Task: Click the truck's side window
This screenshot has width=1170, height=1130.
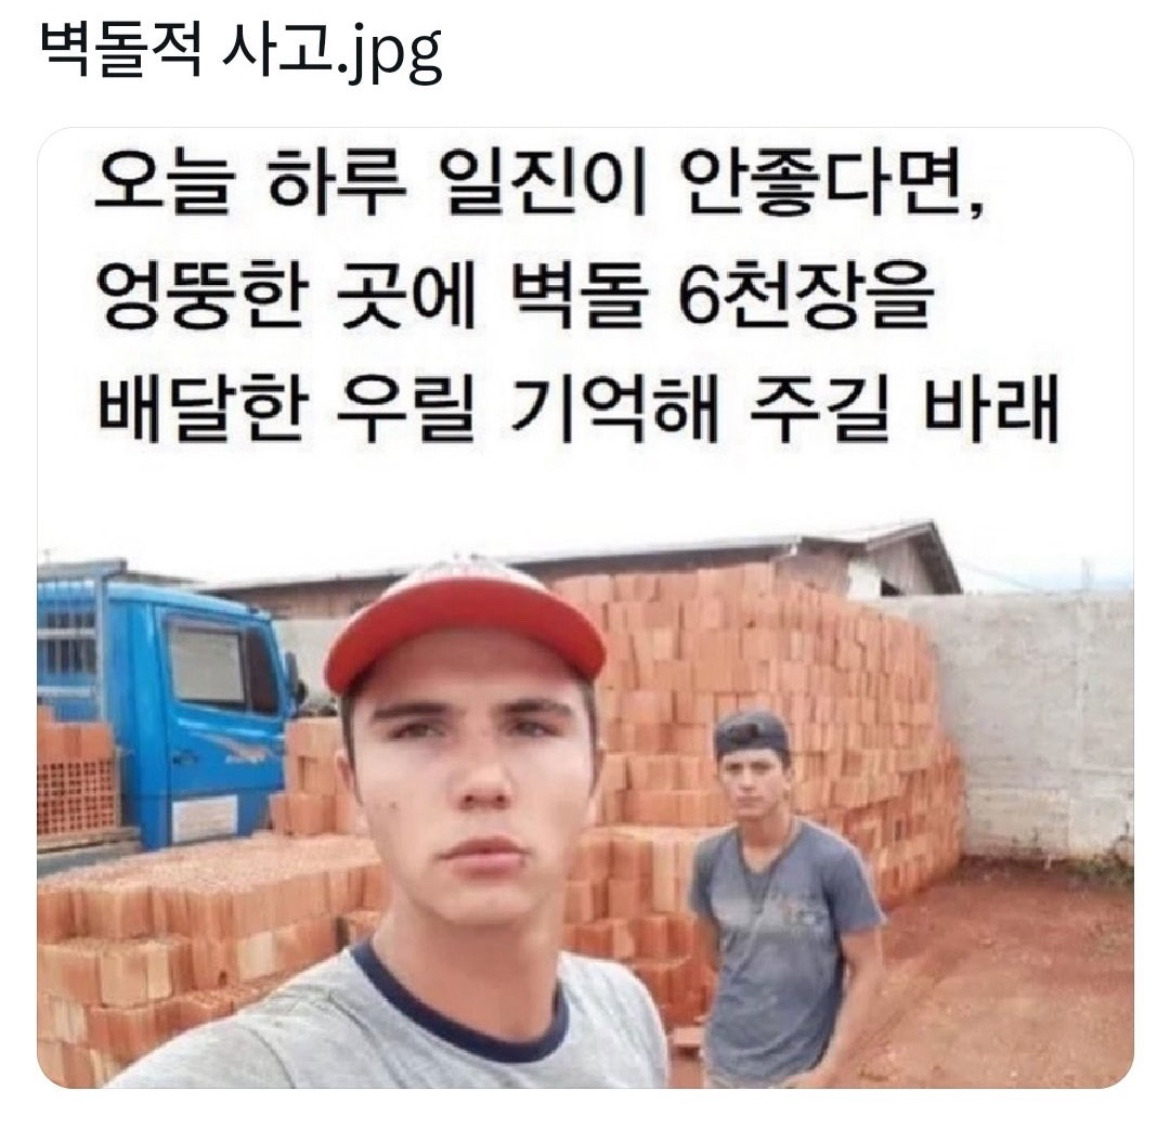Action: 207,663
